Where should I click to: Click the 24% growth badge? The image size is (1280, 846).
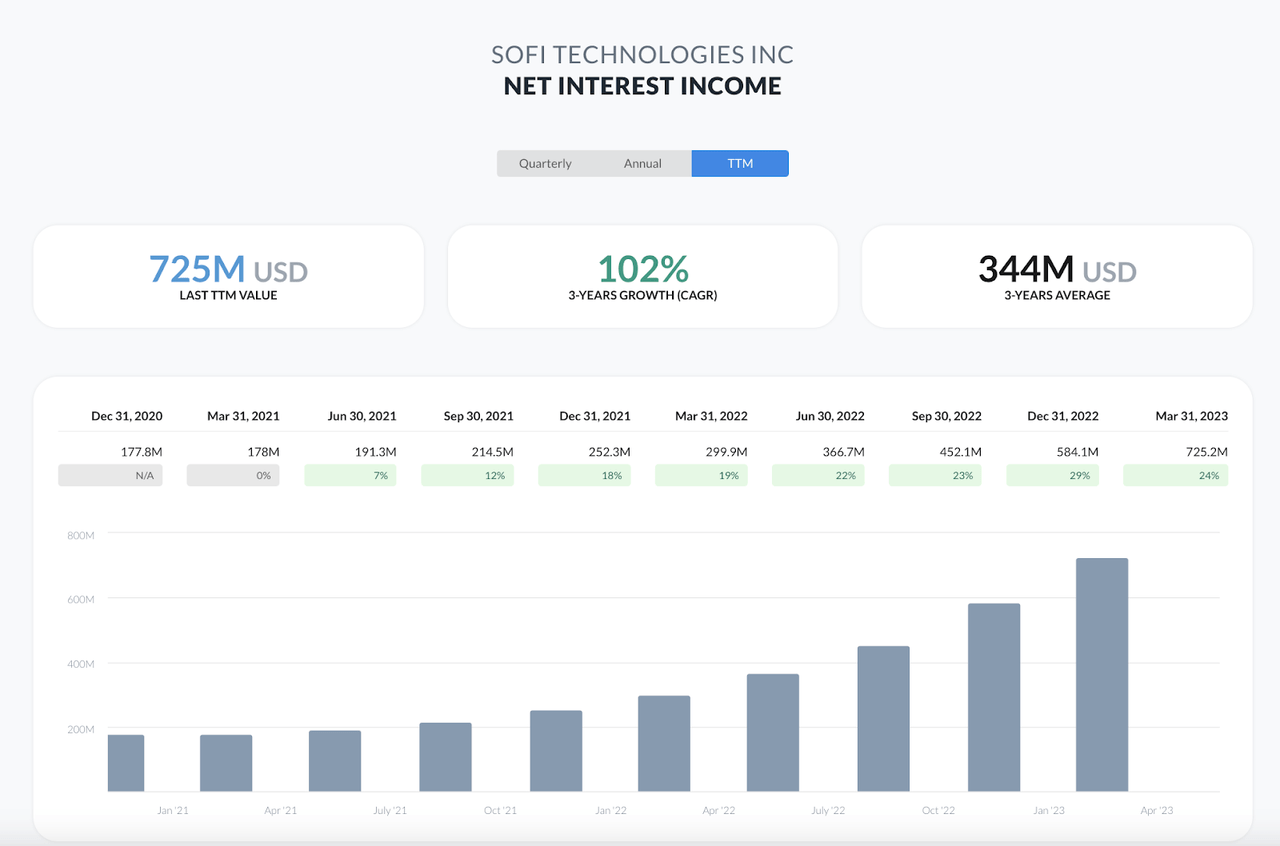coord(1175,475)
